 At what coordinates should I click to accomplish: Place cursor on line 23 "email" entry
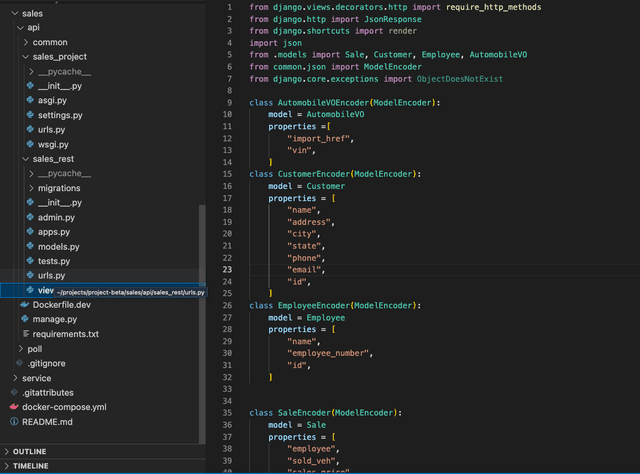[305, 269]
